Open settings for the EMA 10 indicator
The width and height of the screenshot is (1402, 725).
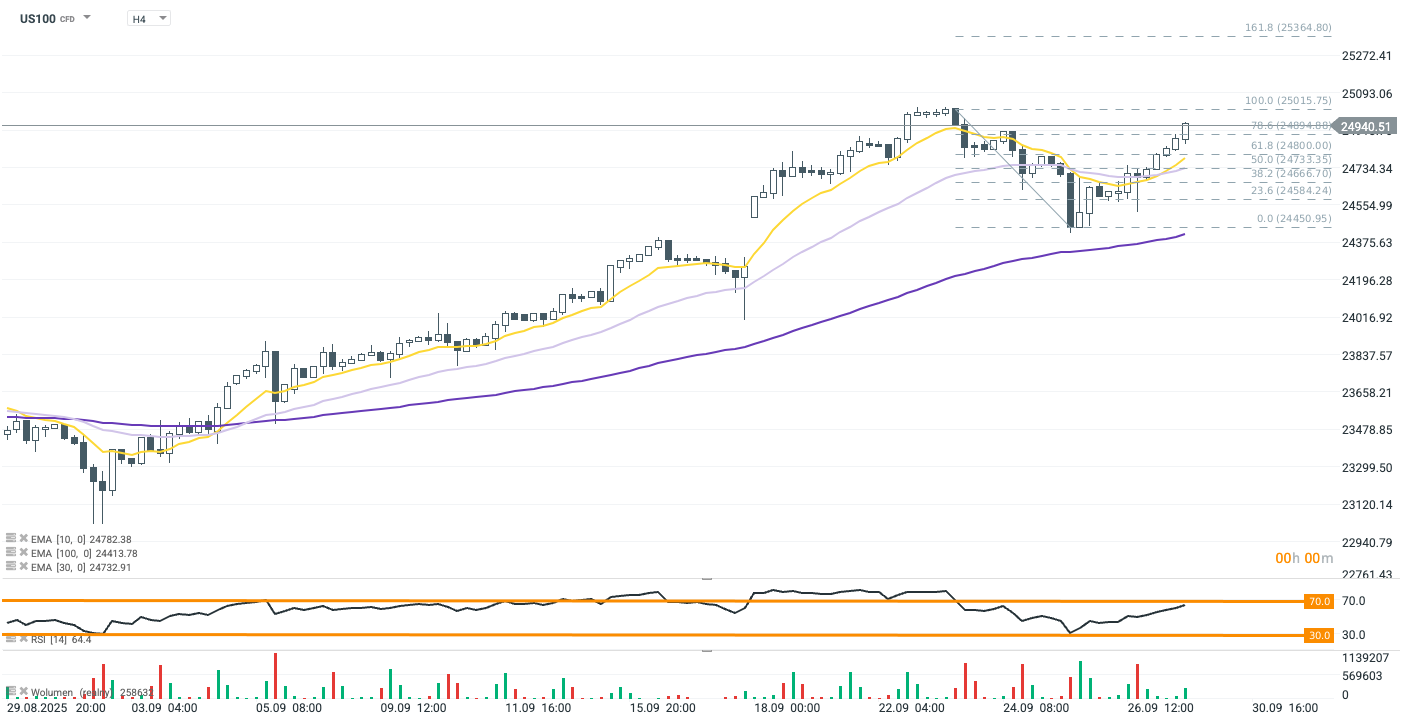tap(11, 539)
